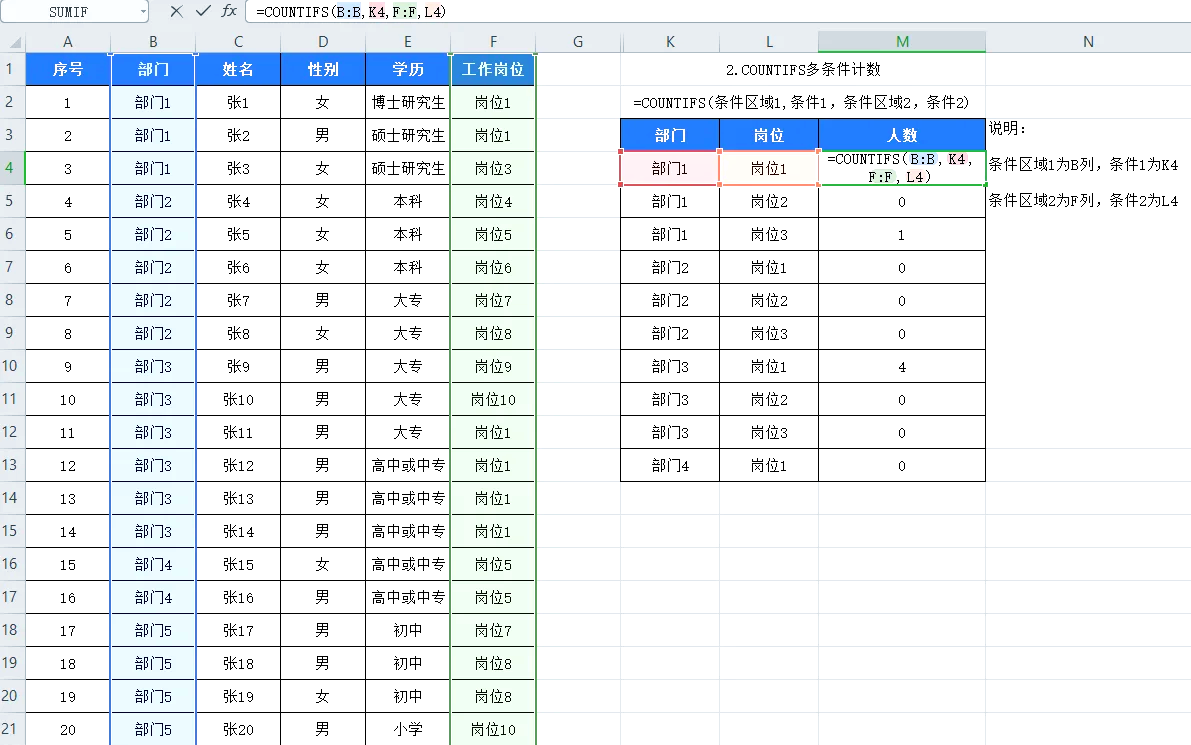Click header cell 学历
The width and height of the screenshot is (1191, 745).
tap(408, 69)
